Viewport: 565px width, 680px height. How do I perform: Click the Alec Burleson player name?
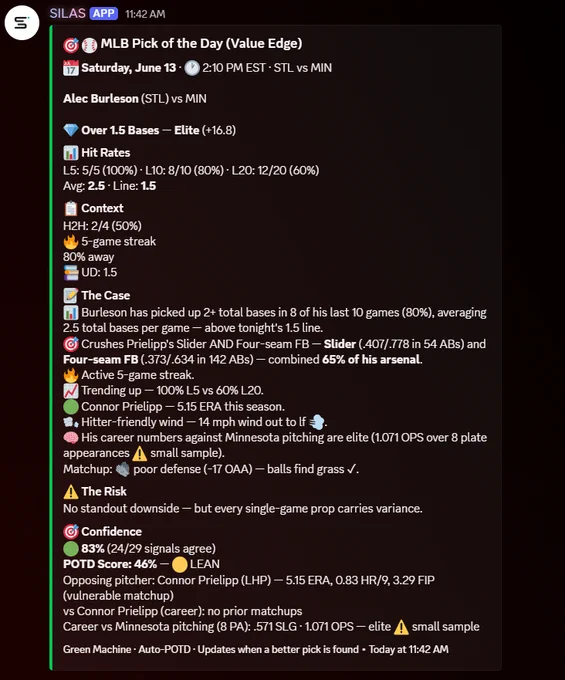[101, 99]
